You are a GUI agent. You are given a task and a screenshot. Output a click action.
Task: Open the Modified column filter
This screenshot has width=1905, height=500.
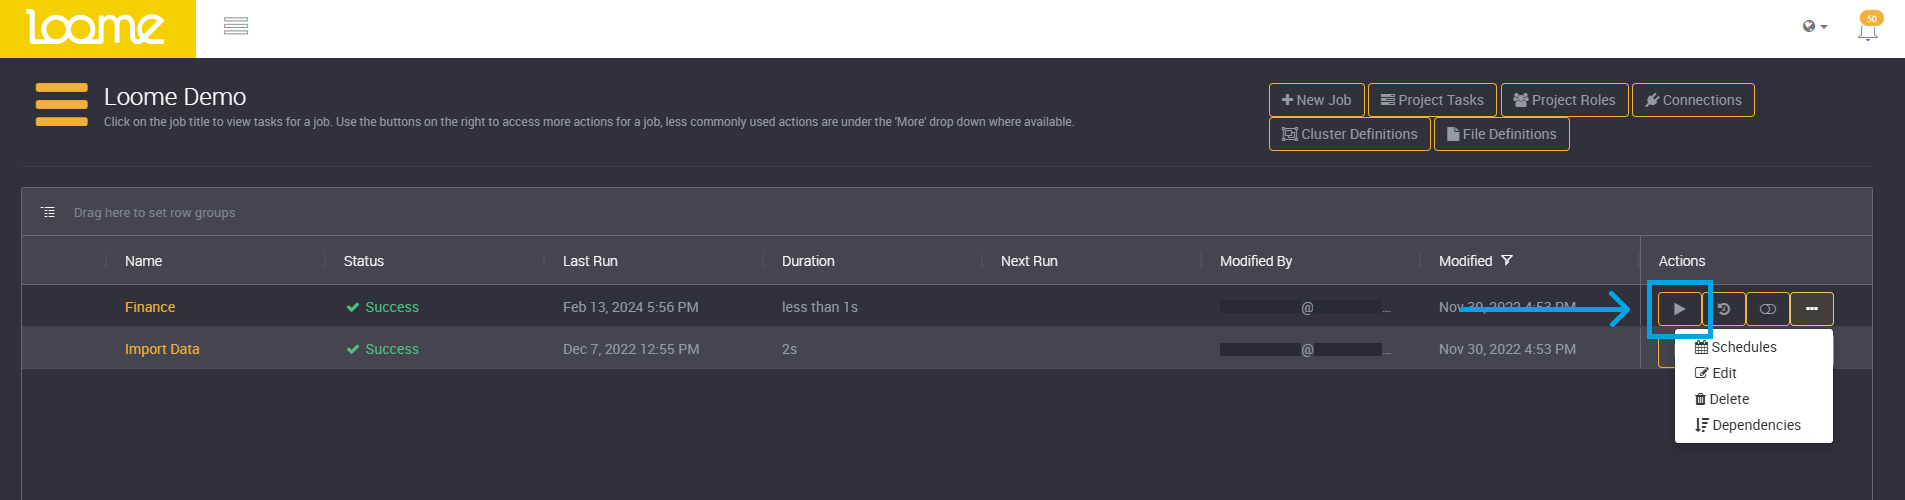click(1507, 260)
